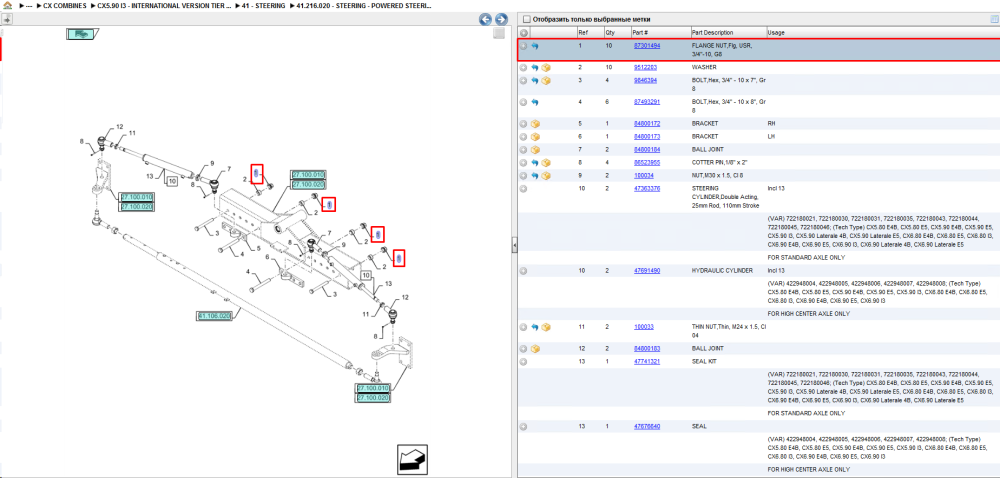Screen dimensions: 1000x478
Task: Collapse the parts list with splitter arrow
Action: 514,245
